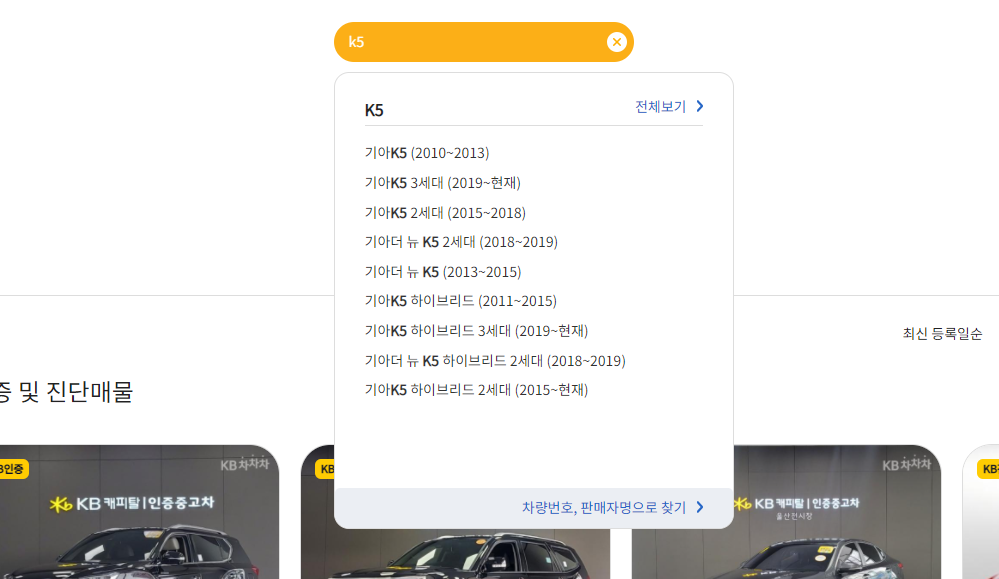Click the chevron next to 전체보기
This screenshot has height=579, width=999.
700,106
